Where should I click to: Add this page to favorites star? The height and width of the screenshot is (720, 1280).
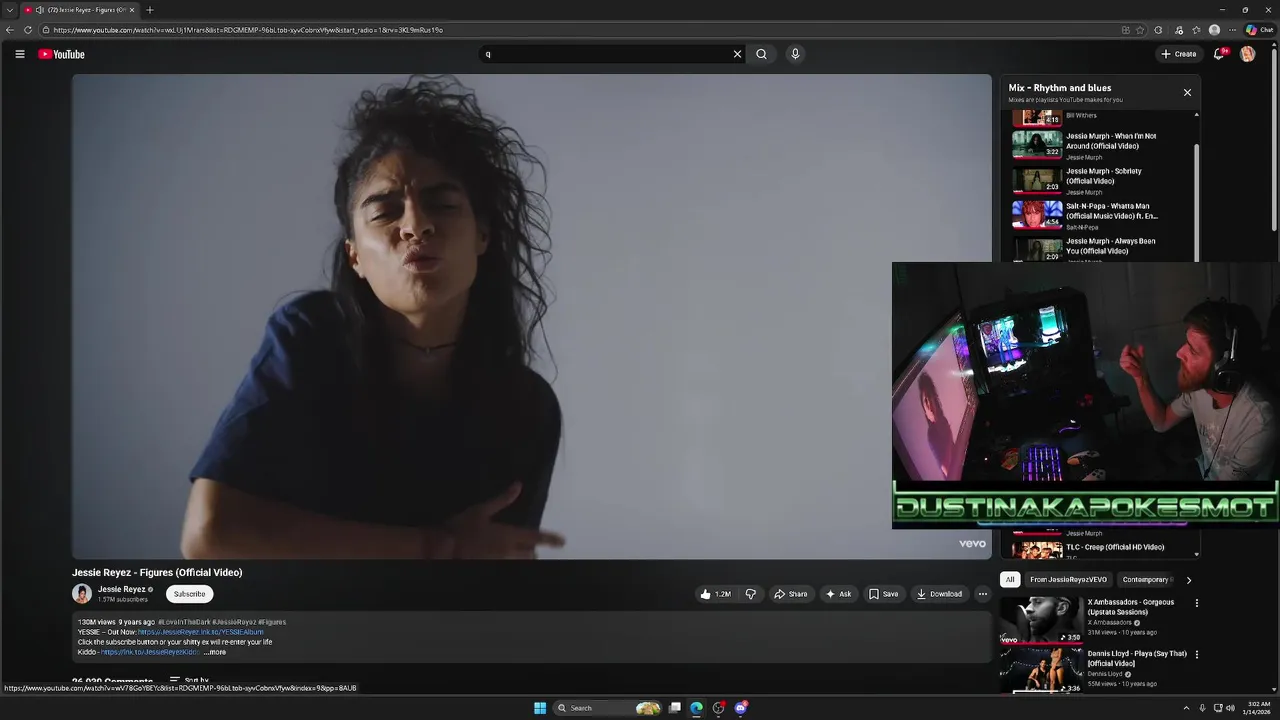1140,30
